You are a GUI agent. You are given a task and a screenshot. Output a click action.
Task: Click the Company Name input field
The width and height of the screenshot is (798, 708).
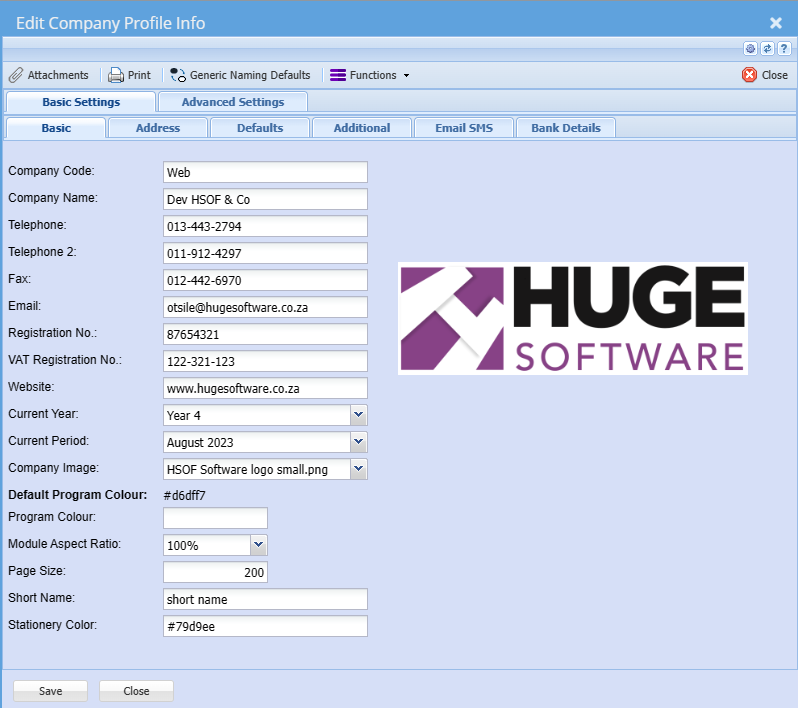click(265, 200)
